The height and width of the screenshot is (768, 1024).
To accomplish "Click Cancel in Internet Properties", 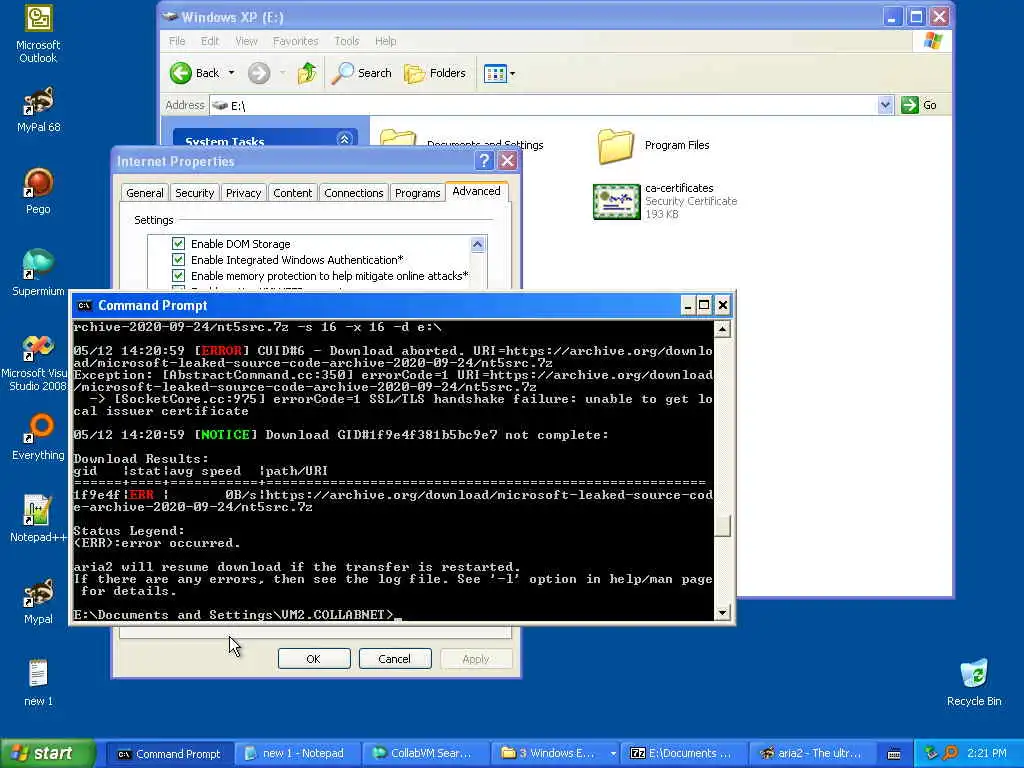I will [394, 659].
